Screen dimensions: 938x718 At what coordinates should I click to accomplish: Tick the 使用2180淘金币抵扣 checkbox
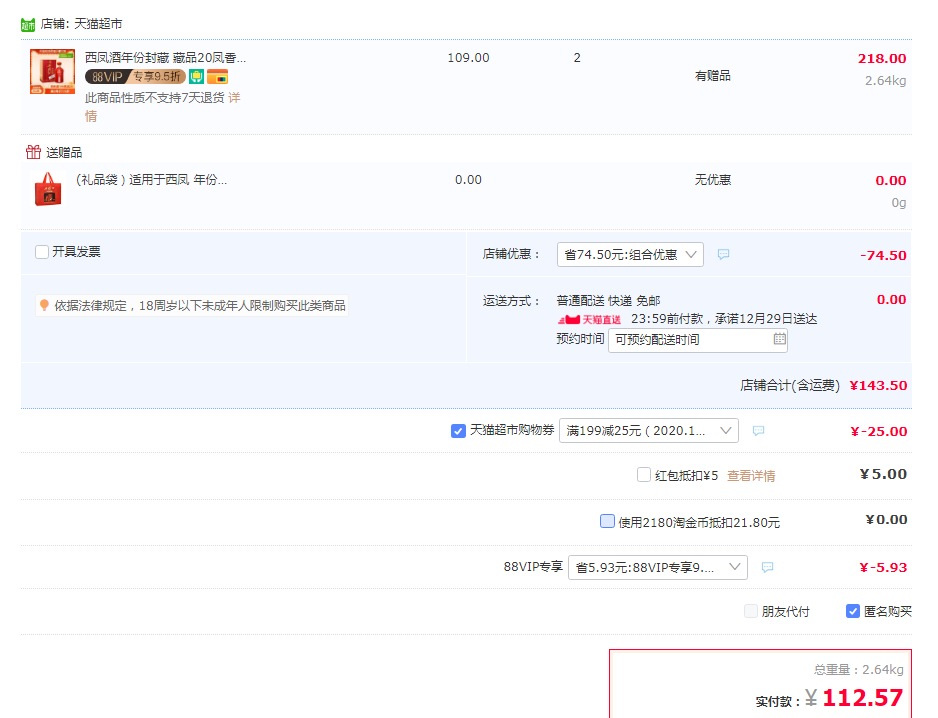click(607, 521)
